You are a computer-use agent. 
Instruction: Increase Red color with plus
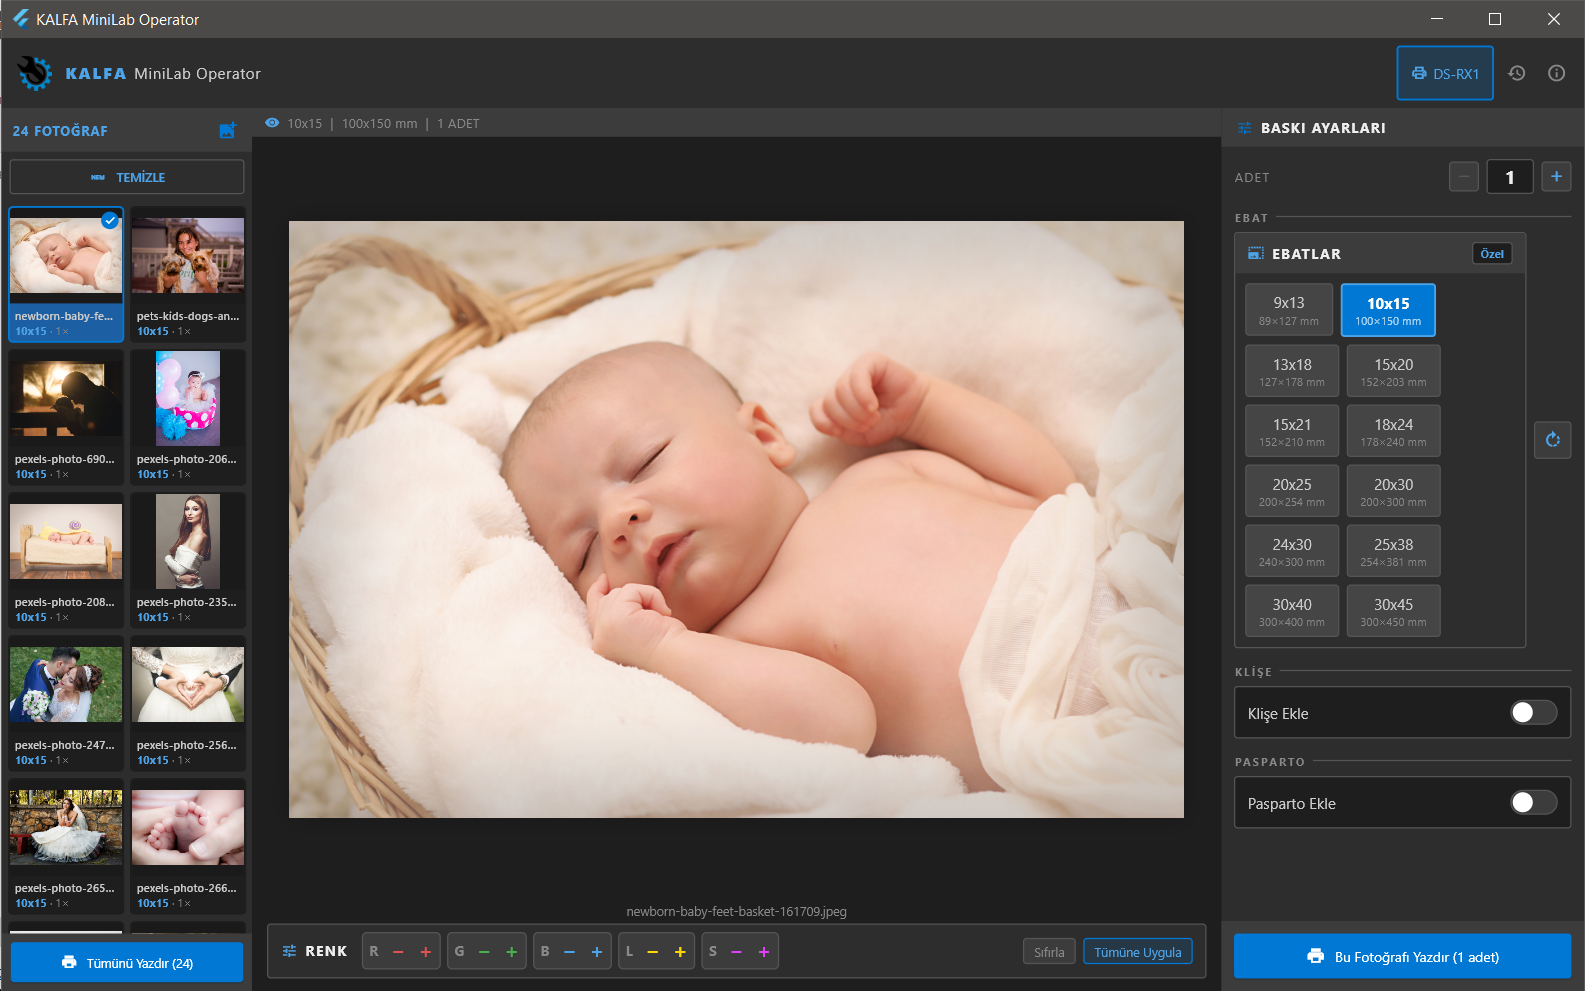coord(426,952)
